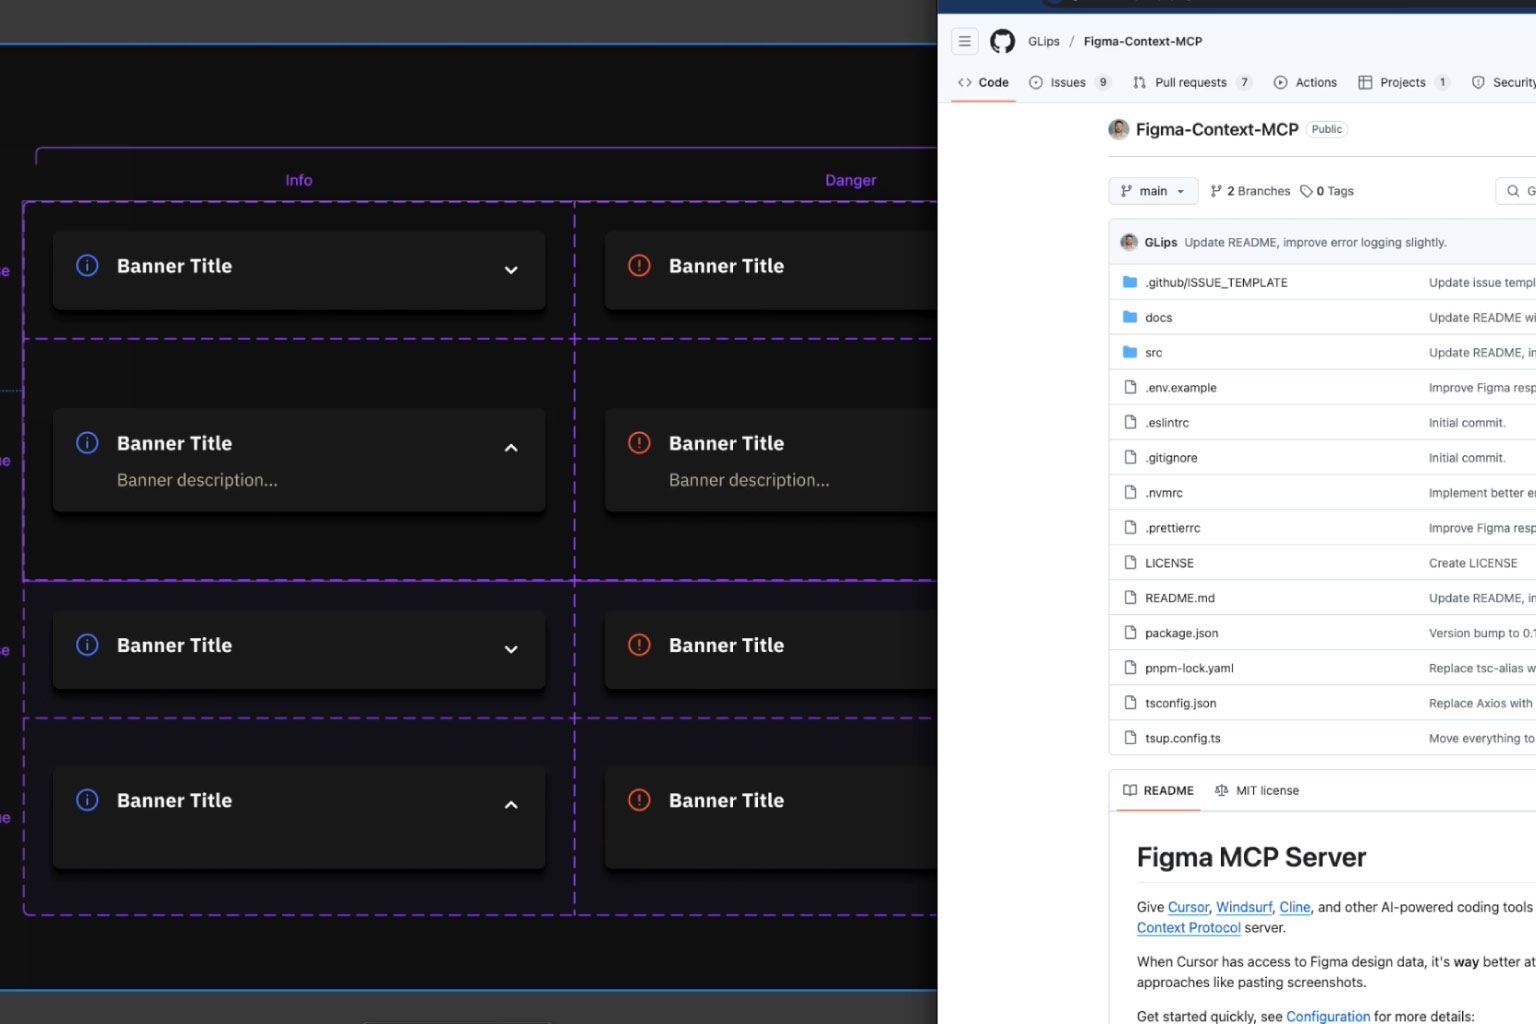1536x1024 pixels.
Task: Click the branch icon next to 2 Branches
Action: [x=1217, y=190]
